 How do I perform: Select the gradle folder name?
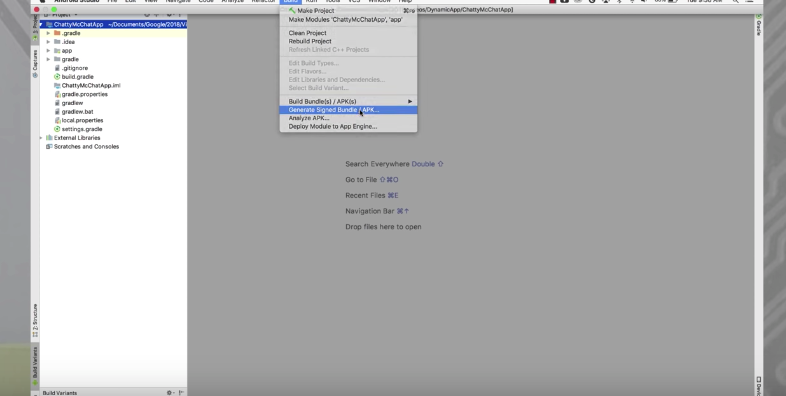(70, 59)
